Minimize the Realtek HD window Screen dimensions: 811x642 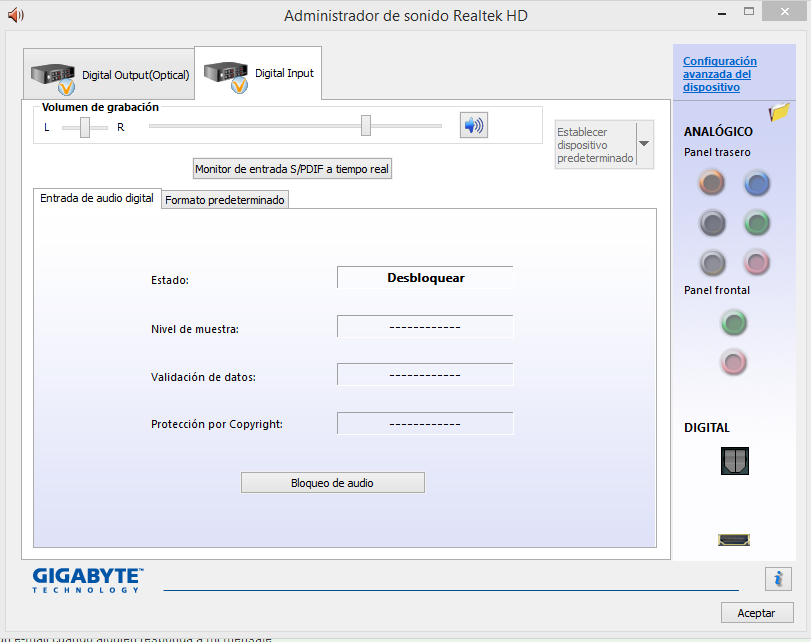[722, 13]
